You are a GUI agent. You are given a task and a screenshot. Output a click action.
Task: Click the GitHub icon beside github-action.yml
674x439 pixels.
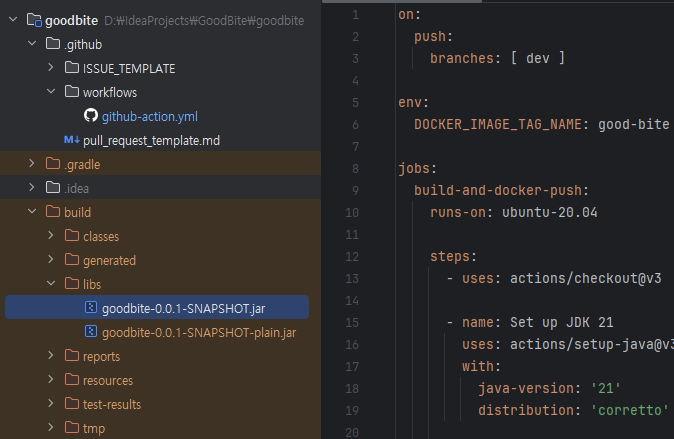[91, 115]
